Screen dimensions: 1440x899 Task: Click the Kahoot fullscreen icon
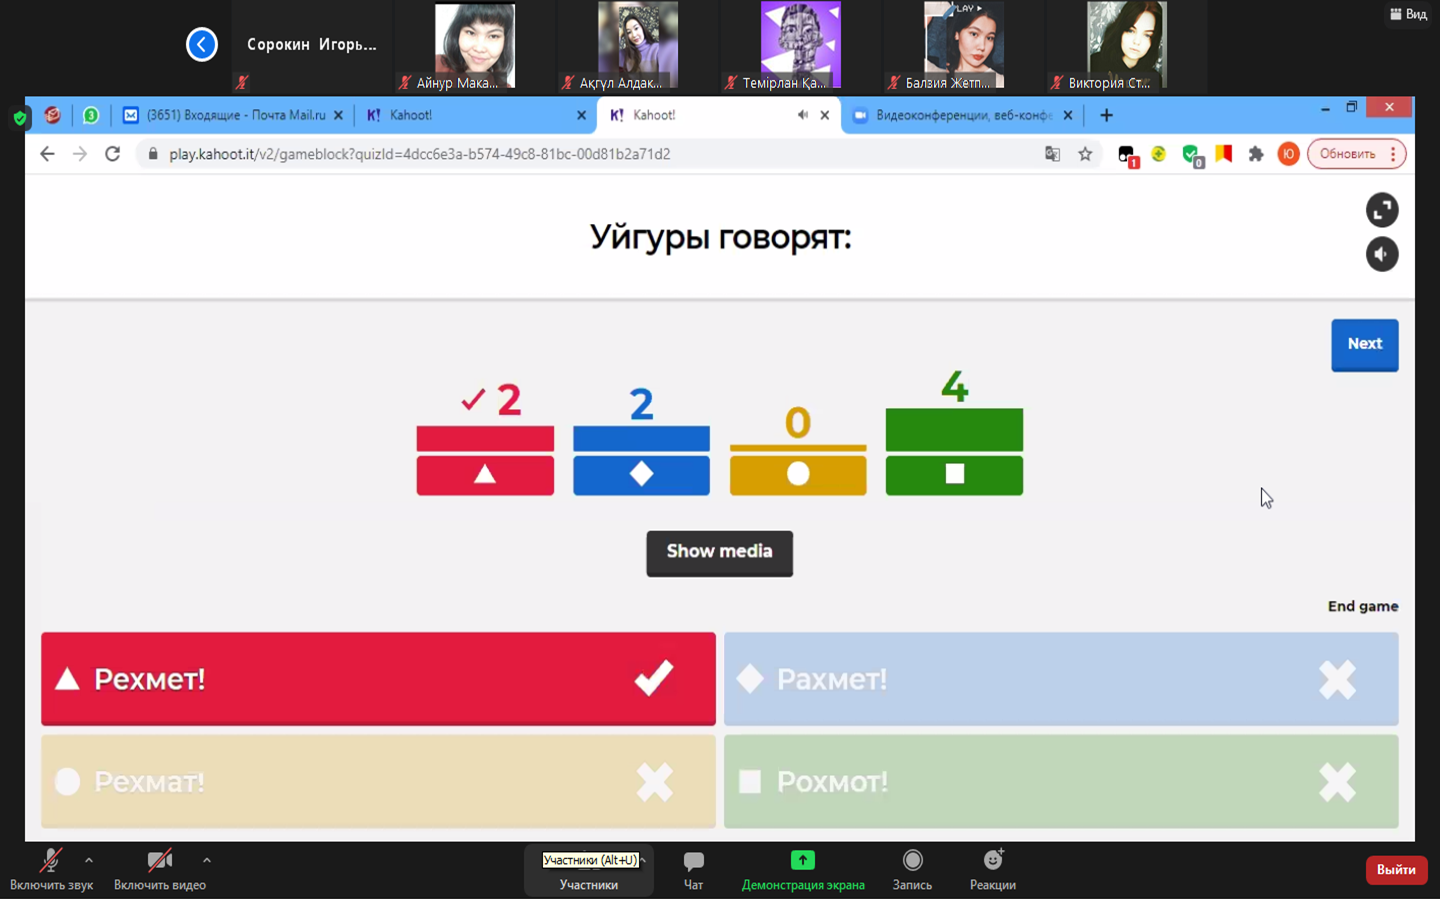pos(1381,210)
